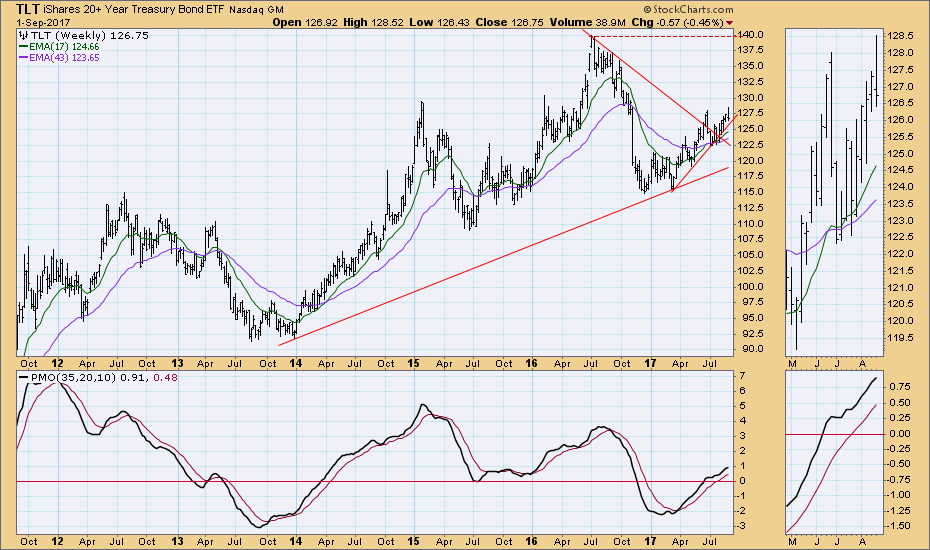
Task: Click the EMA(43) 123.65 legend label
Action: (67, 58)
